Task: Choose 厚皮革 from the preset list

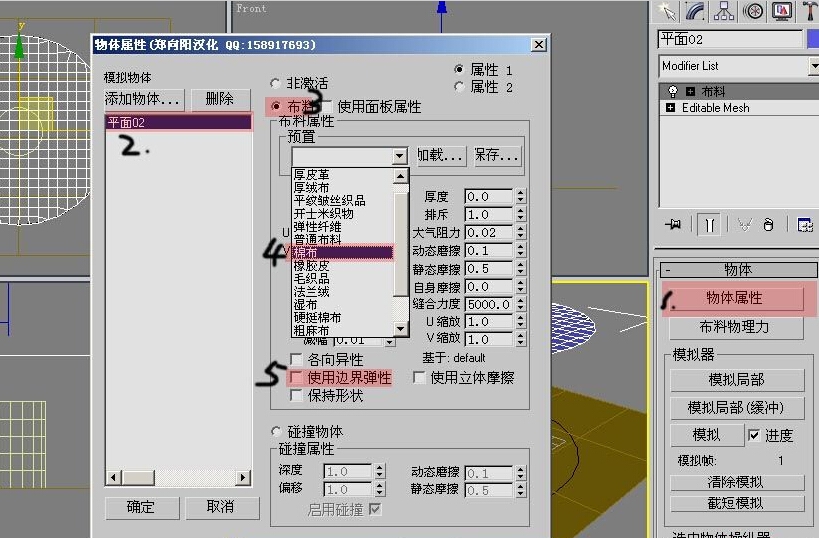Action: click(x=342, y=174)
